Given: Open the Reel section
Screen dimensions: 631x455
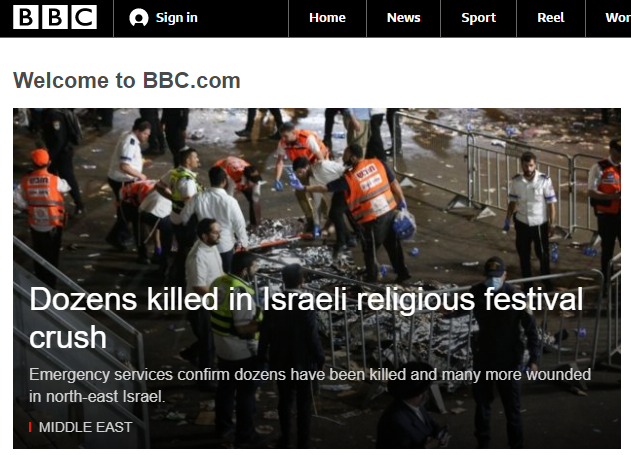Looking at the screenshot, I should tap(551, 18).
